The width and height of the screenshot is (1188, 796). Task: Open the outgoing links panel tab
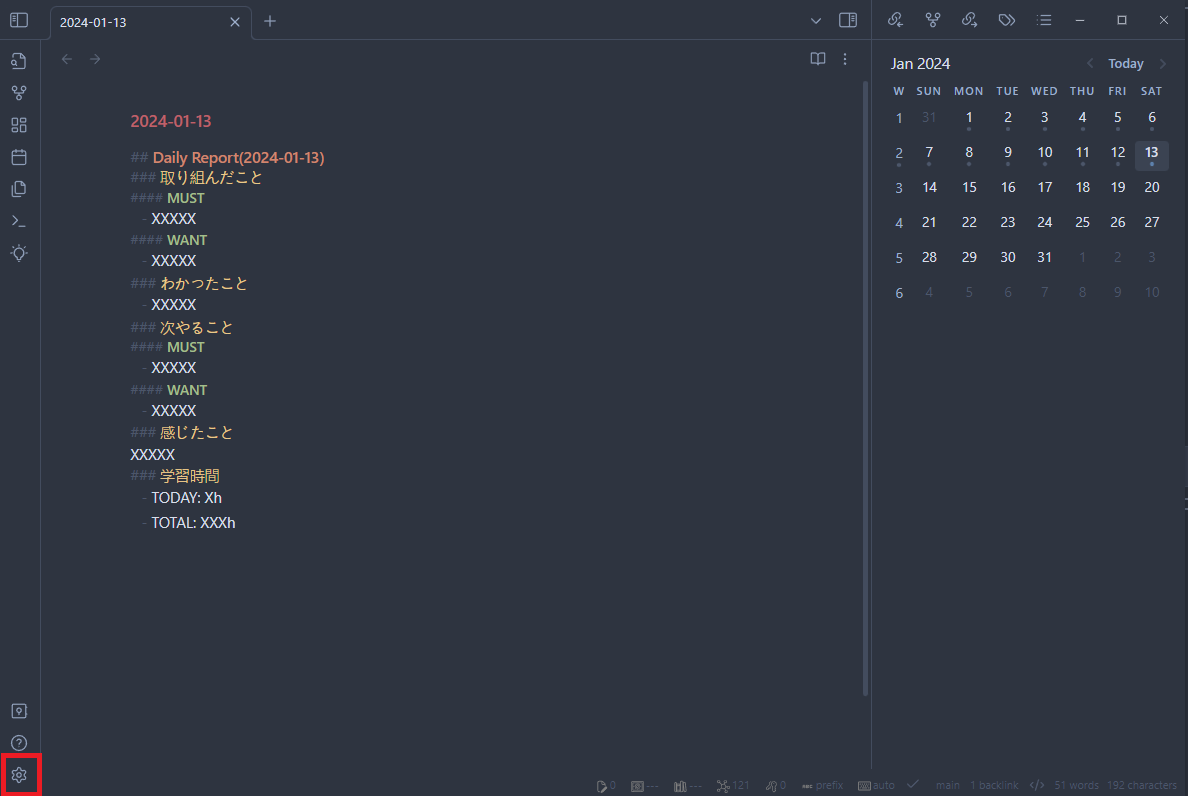coord(970,20)
